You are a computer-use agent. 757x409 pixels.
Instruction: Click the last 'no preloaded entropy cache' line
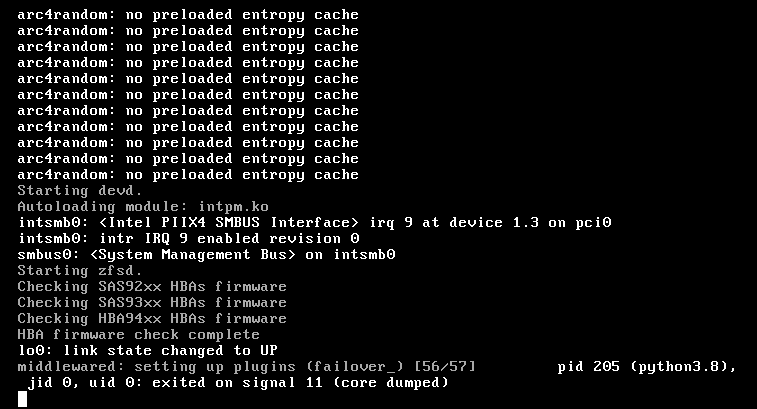(x=242, y=174)
